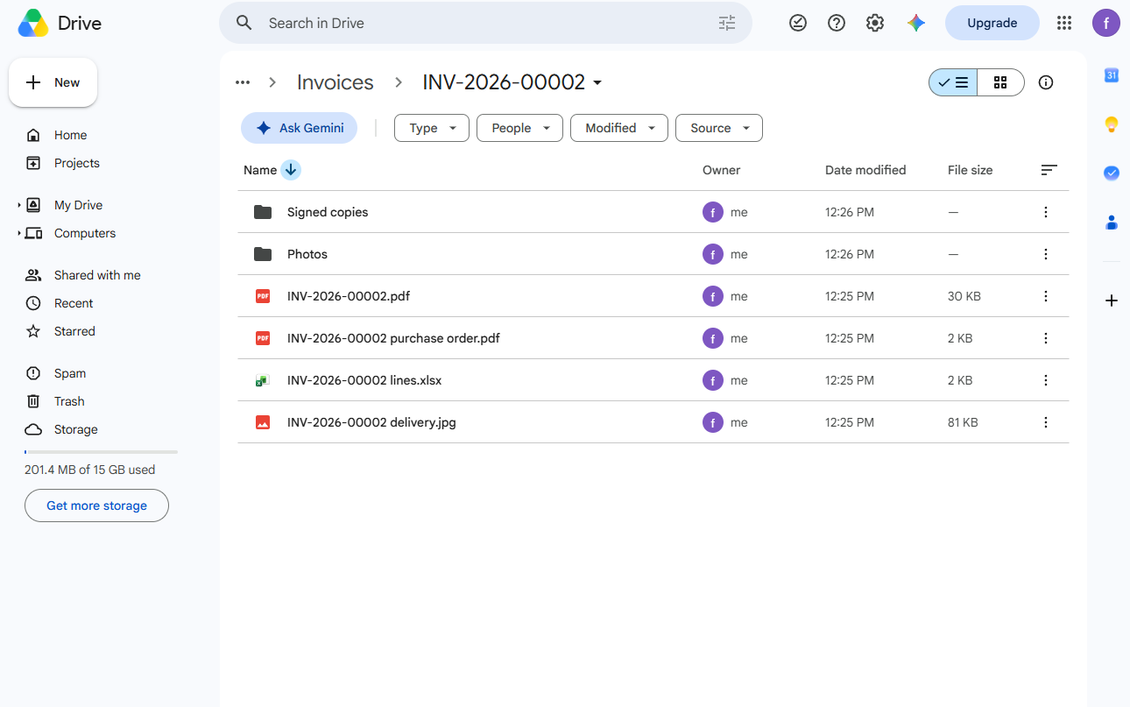The image size is (1130, 707).
Task: Open the Spam section
Action: (x=69, y=373)
